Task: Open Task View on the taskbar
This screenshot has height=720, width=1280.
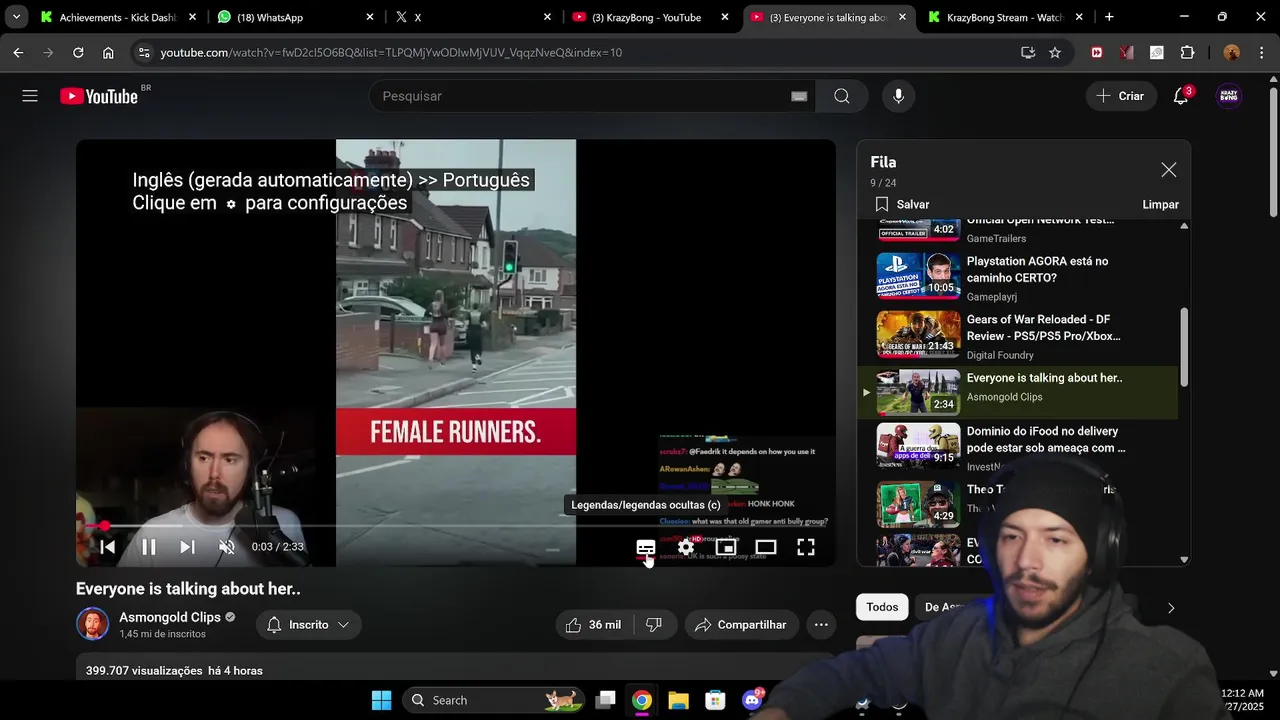Action: 605,700
